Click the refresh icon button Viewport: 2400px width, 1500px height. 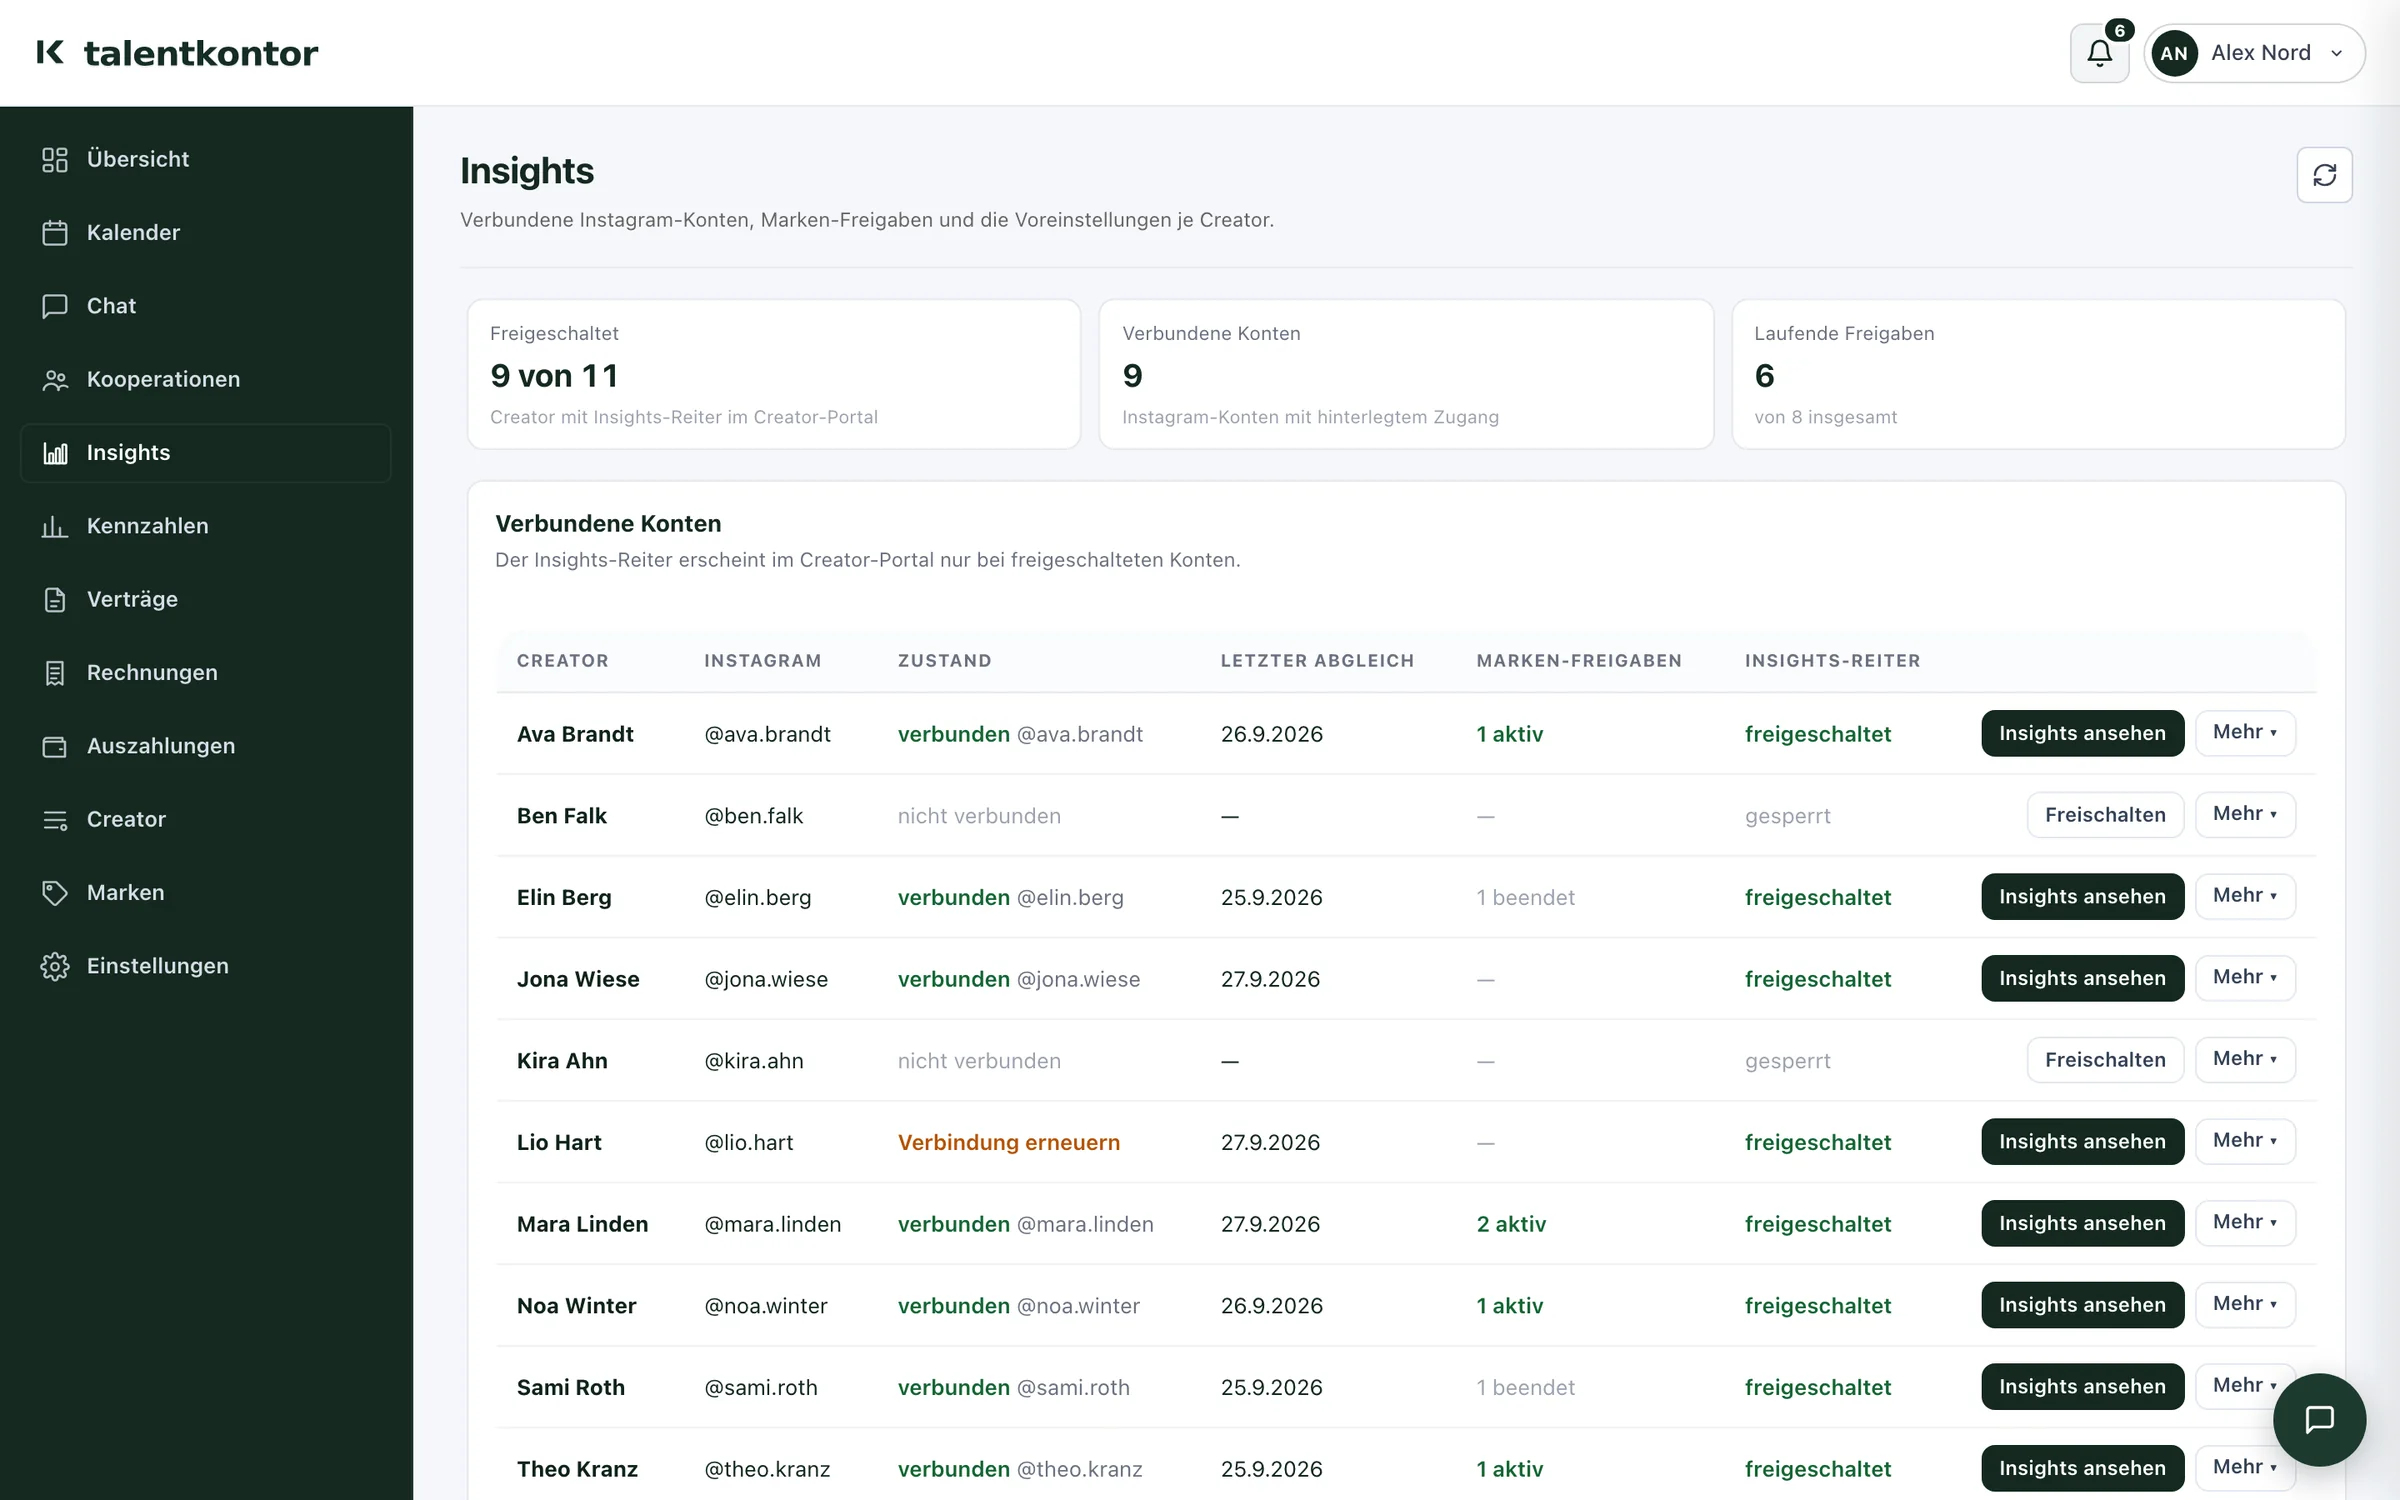2324,175
